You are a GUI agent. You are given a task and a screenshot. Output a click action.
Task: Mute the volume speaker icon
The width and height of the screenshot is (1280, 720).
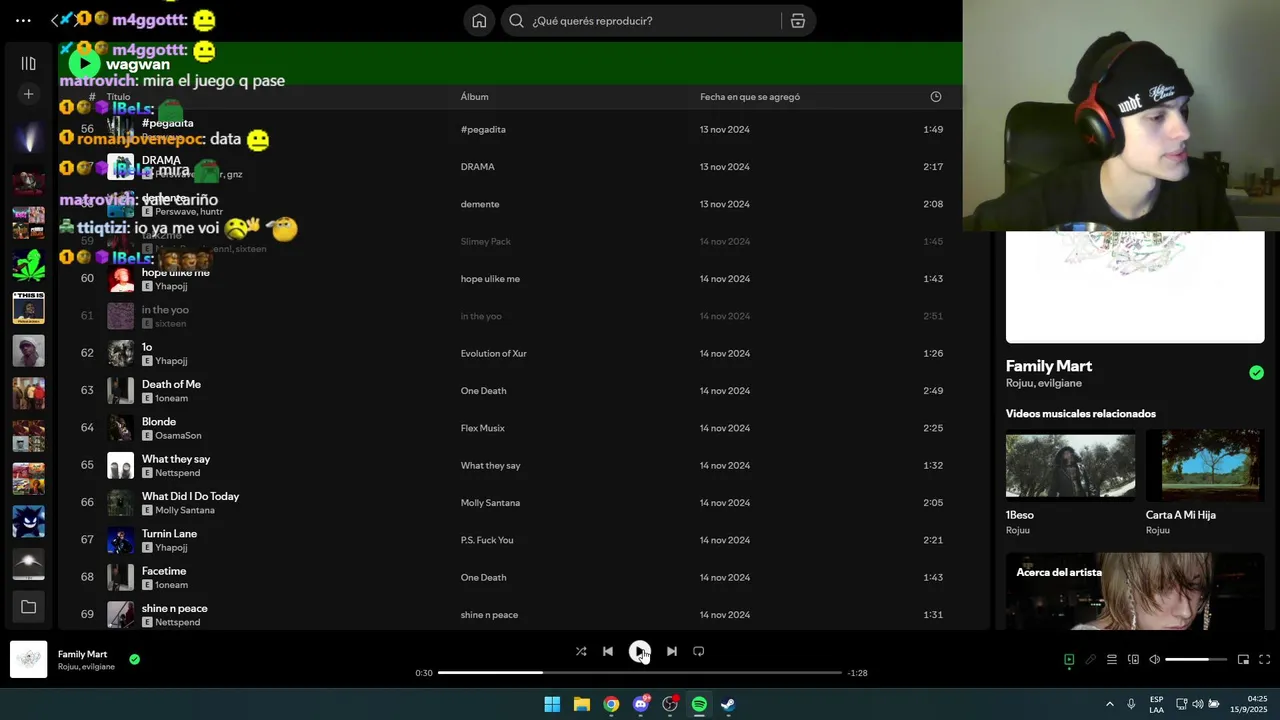point(1155,660)
